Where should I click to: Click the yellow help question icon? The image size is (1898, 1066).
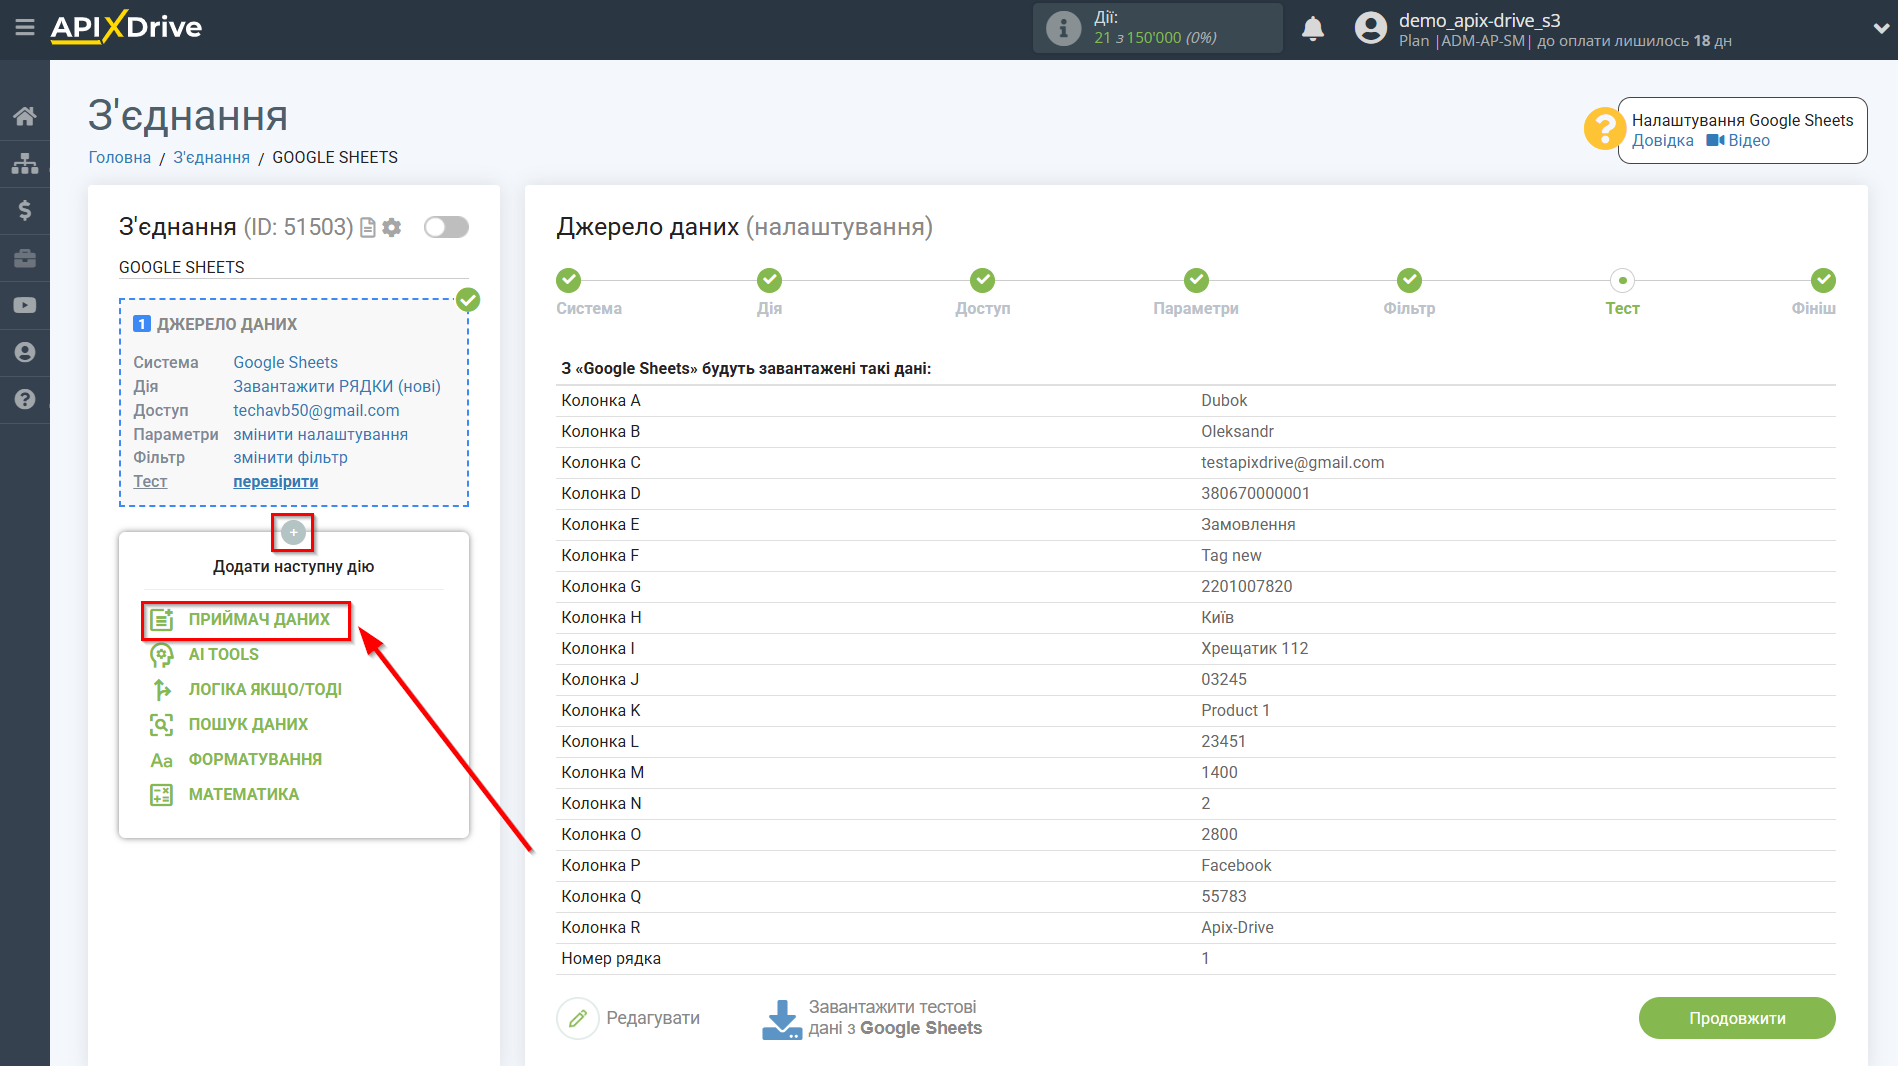[x=1604, y=129]
